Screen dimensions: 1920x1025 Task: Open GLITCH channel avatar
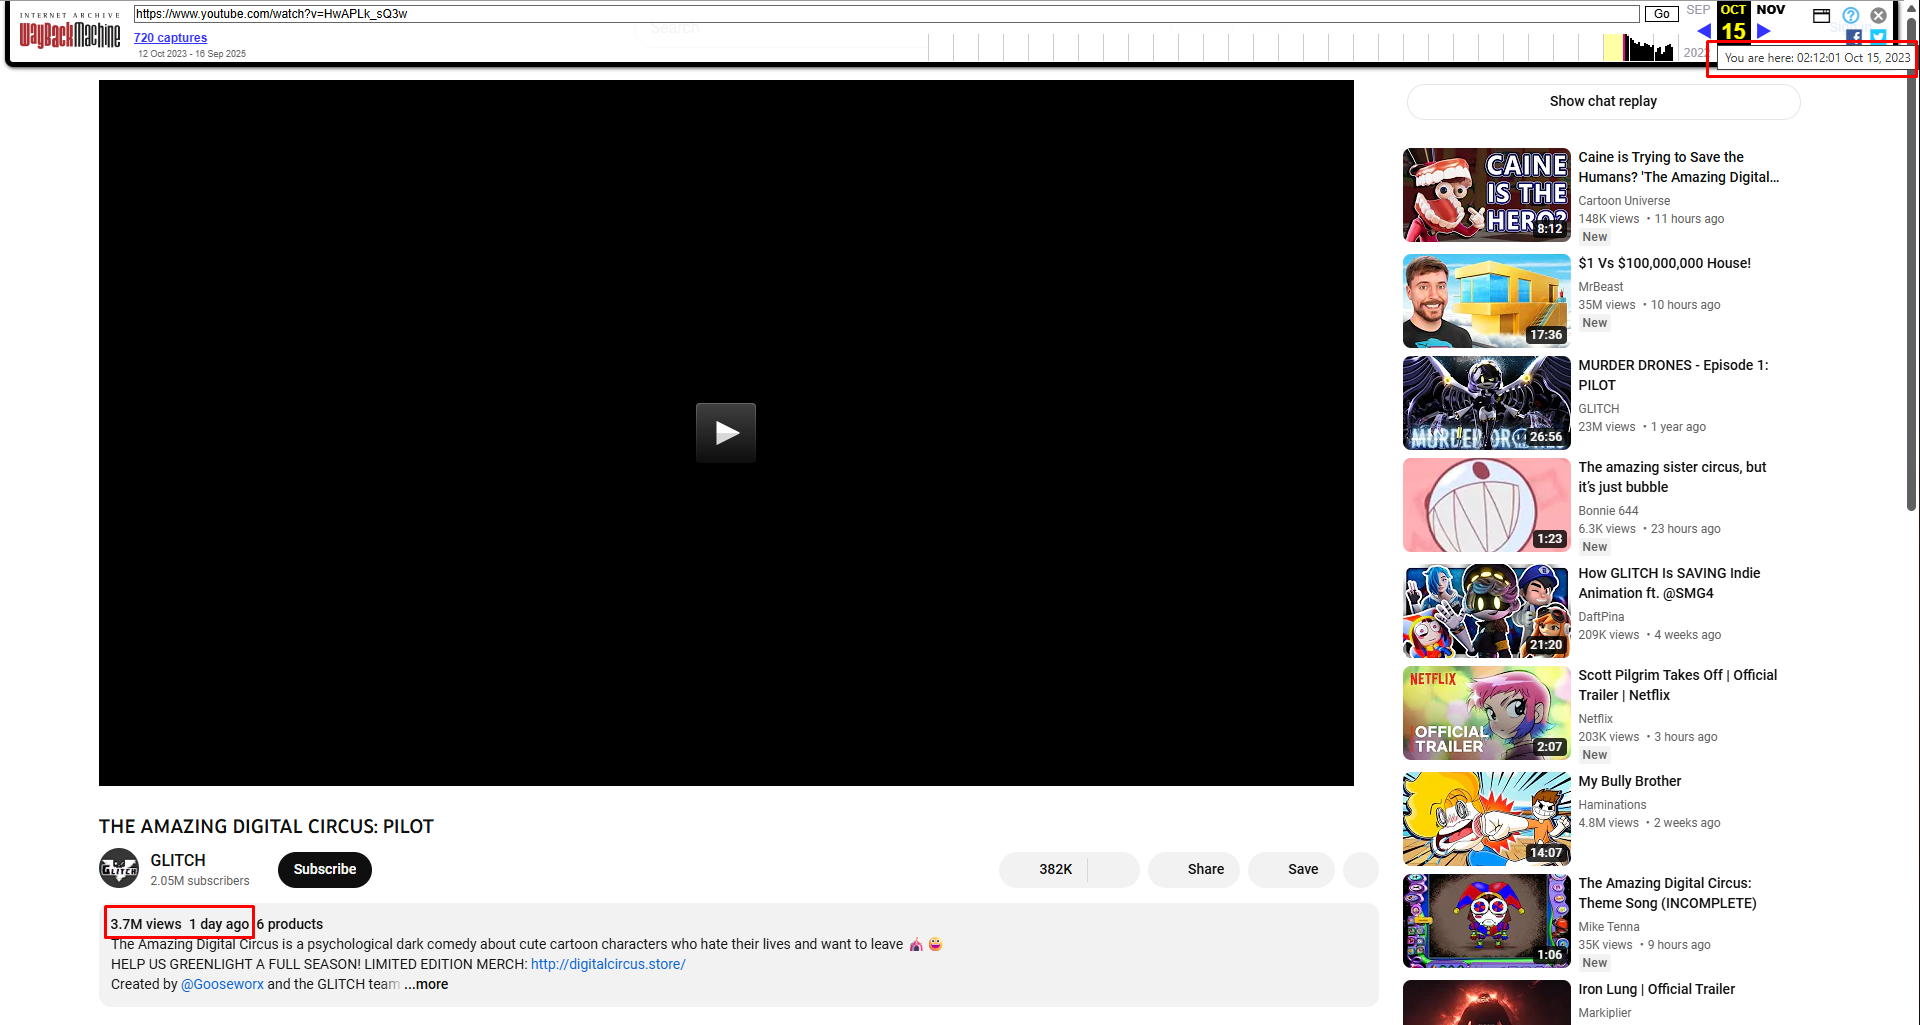click(119, 868)
